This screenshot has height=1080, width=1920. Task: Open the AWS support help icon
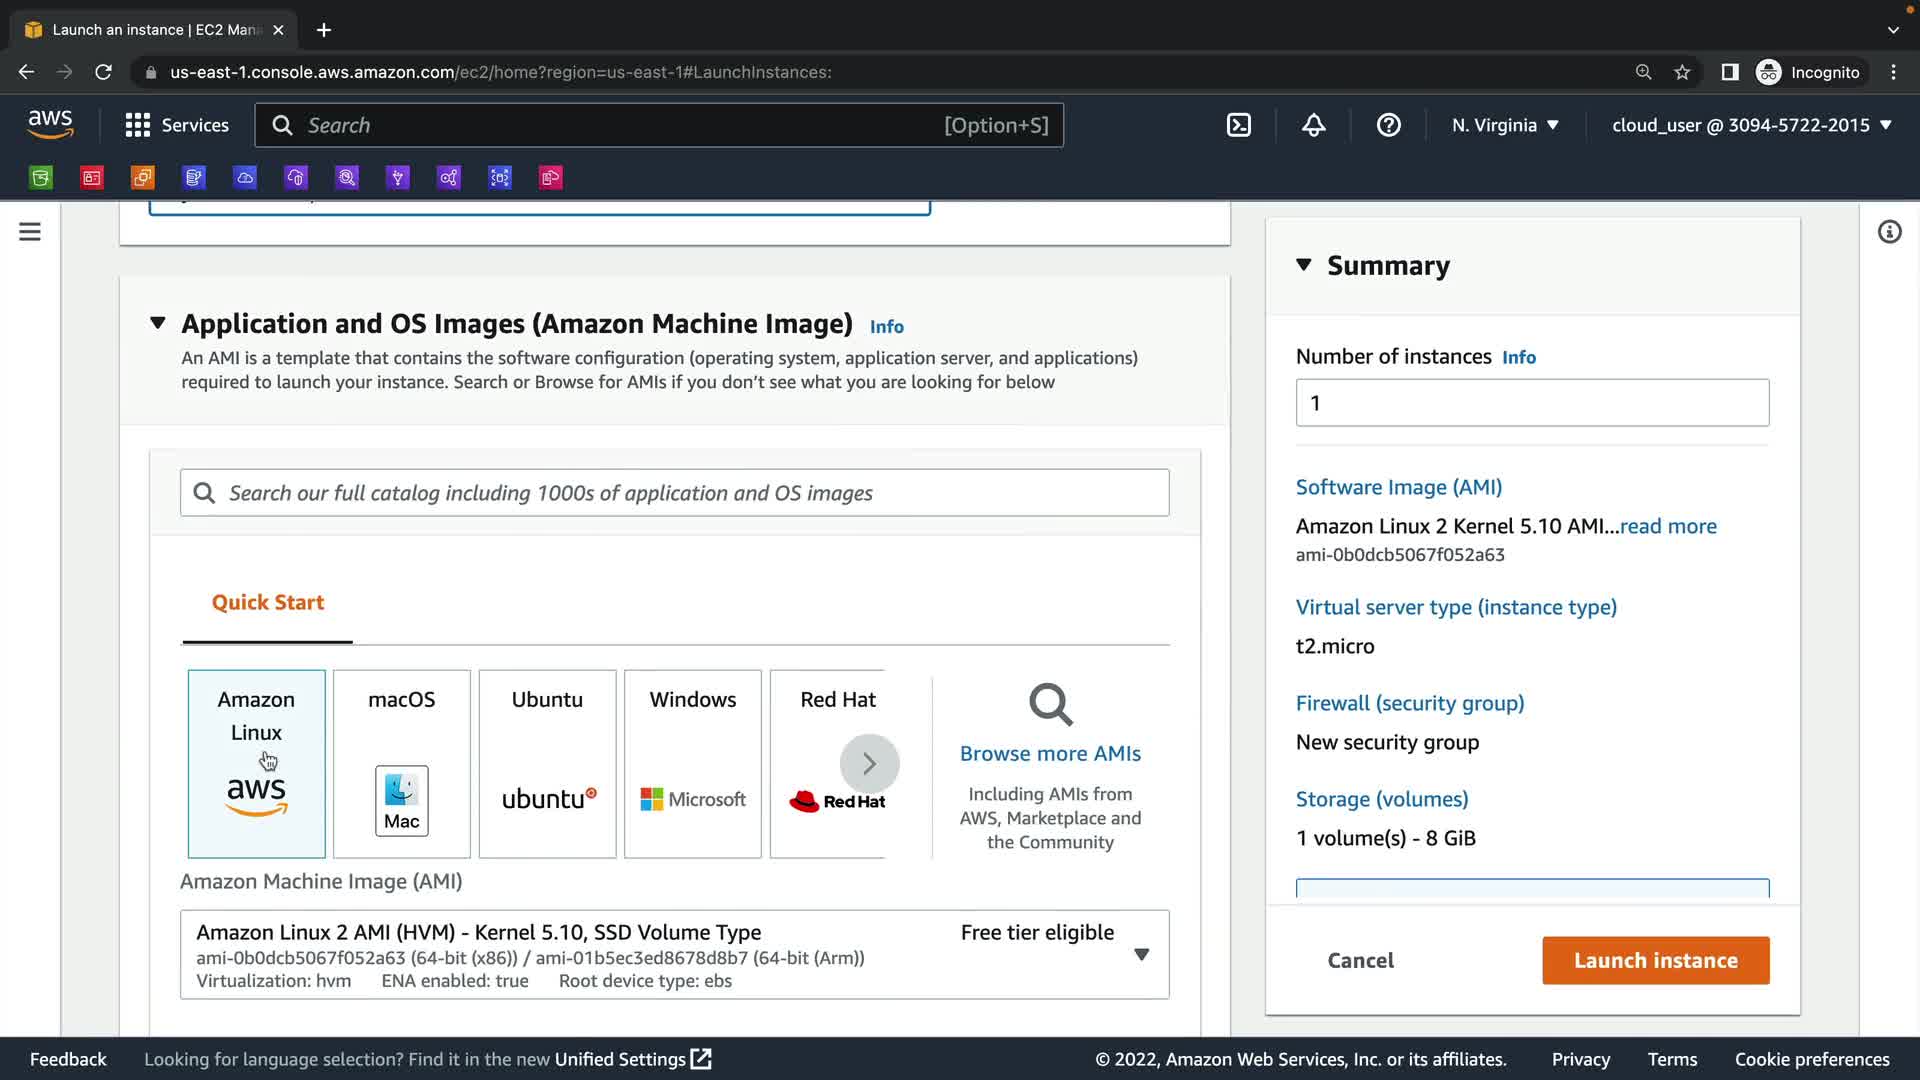tap(1388, 125)
